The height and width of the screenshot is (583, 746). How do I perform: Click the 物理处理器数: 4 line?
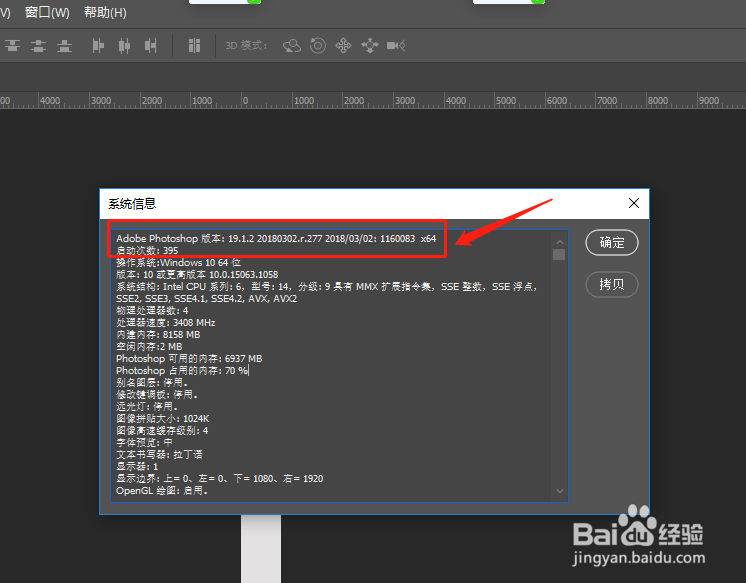click(152, 310)
